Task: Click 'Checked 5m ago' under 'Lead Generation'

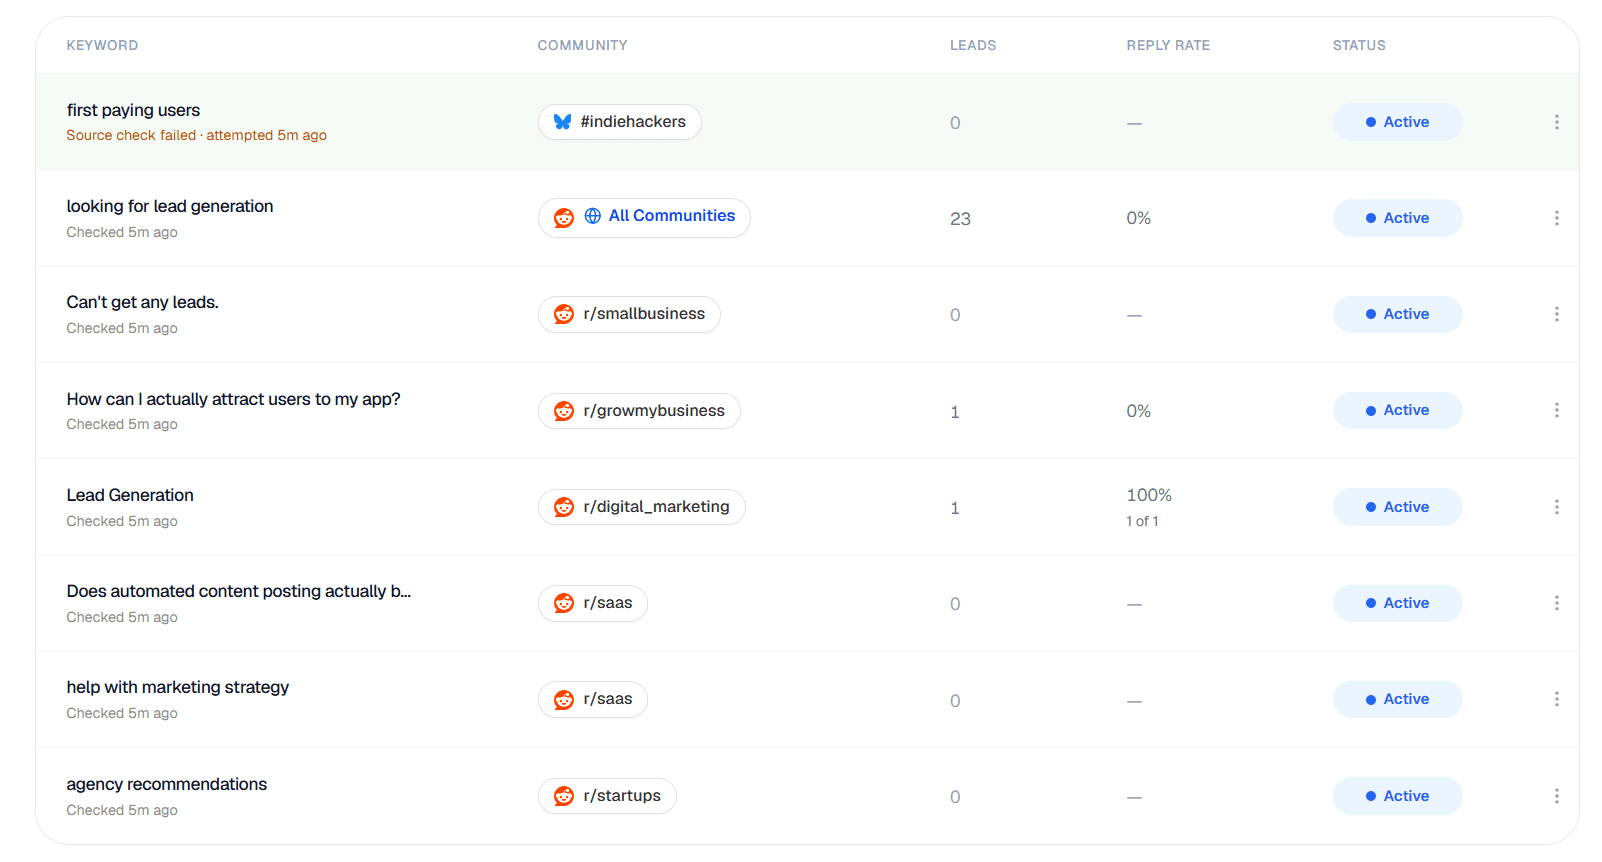Action: (x=122, y=521)
